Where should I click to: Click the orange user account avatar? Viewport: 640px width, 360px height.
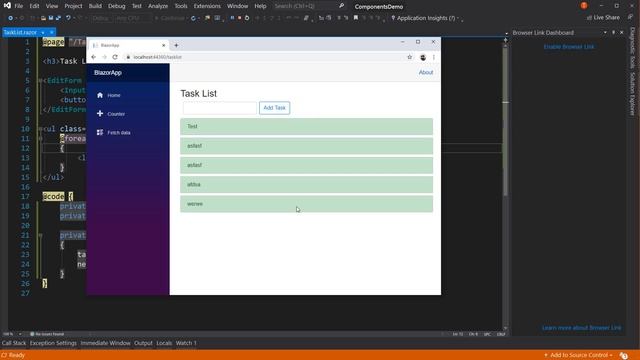click(x=584, y=6)
